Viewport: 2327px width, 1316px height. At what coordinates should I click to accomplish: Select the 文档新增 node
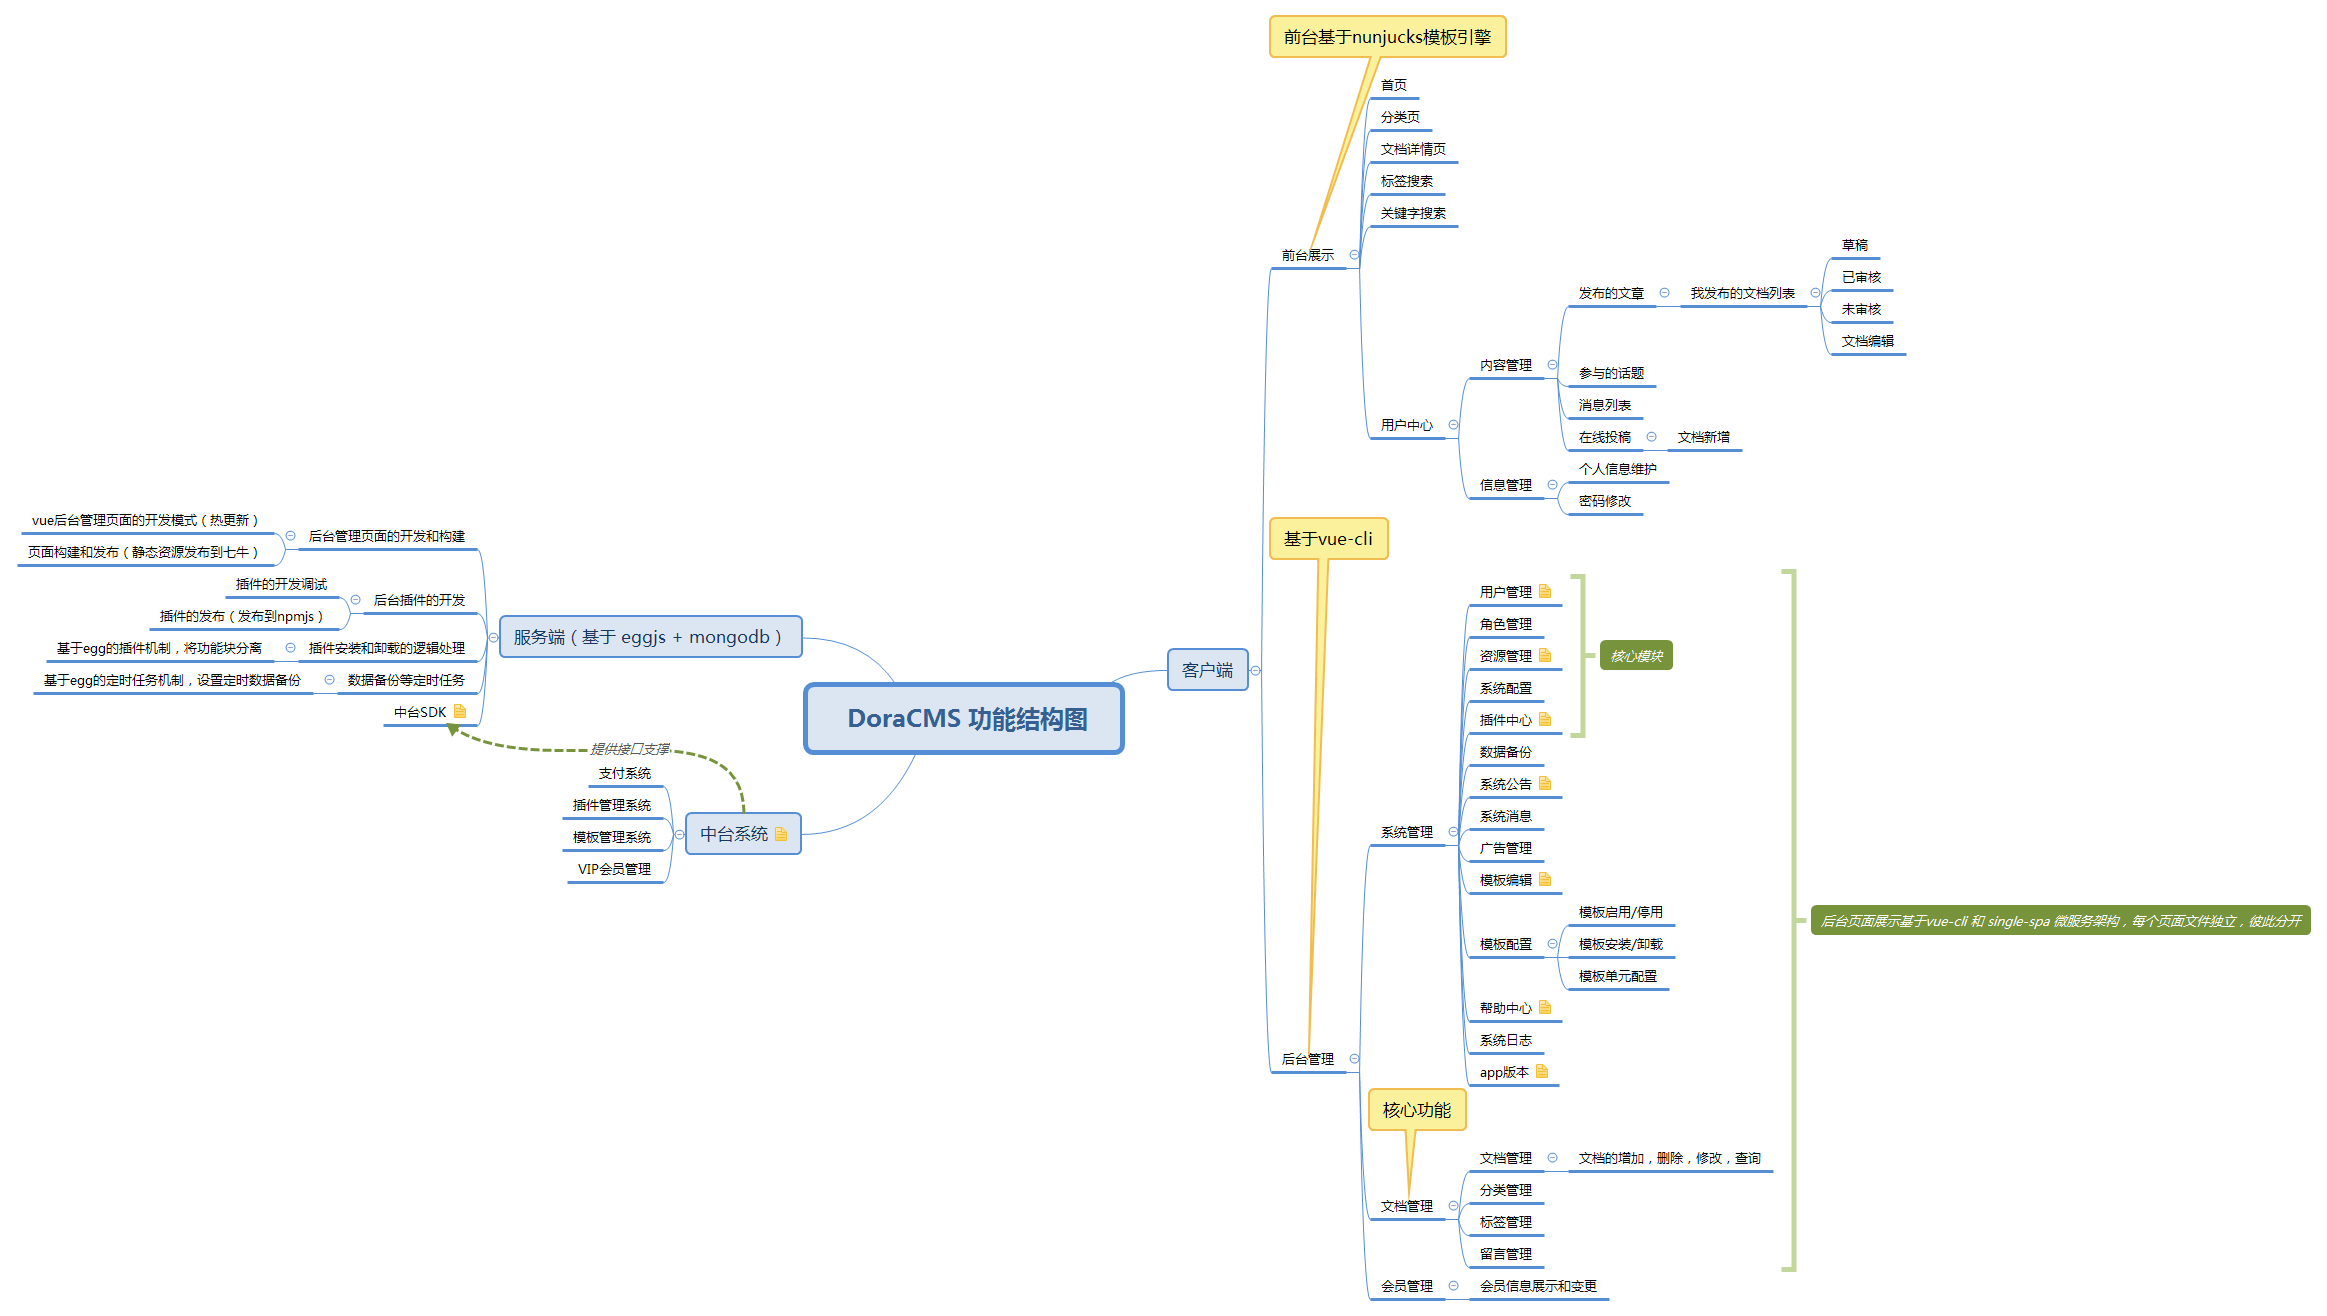point(1704,437)
